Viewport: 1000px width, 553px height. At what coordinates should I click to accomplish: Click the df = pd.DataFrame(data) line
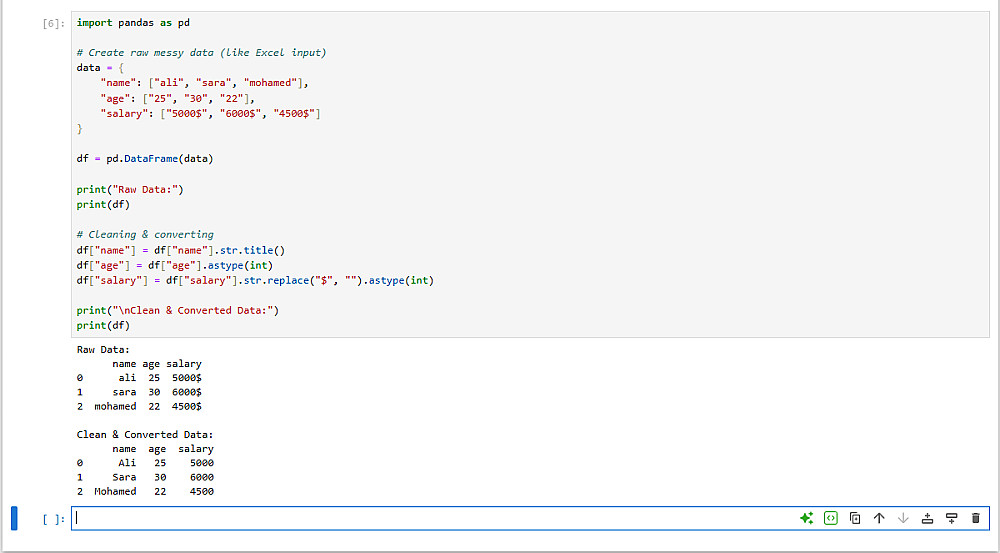coord(145,158)
